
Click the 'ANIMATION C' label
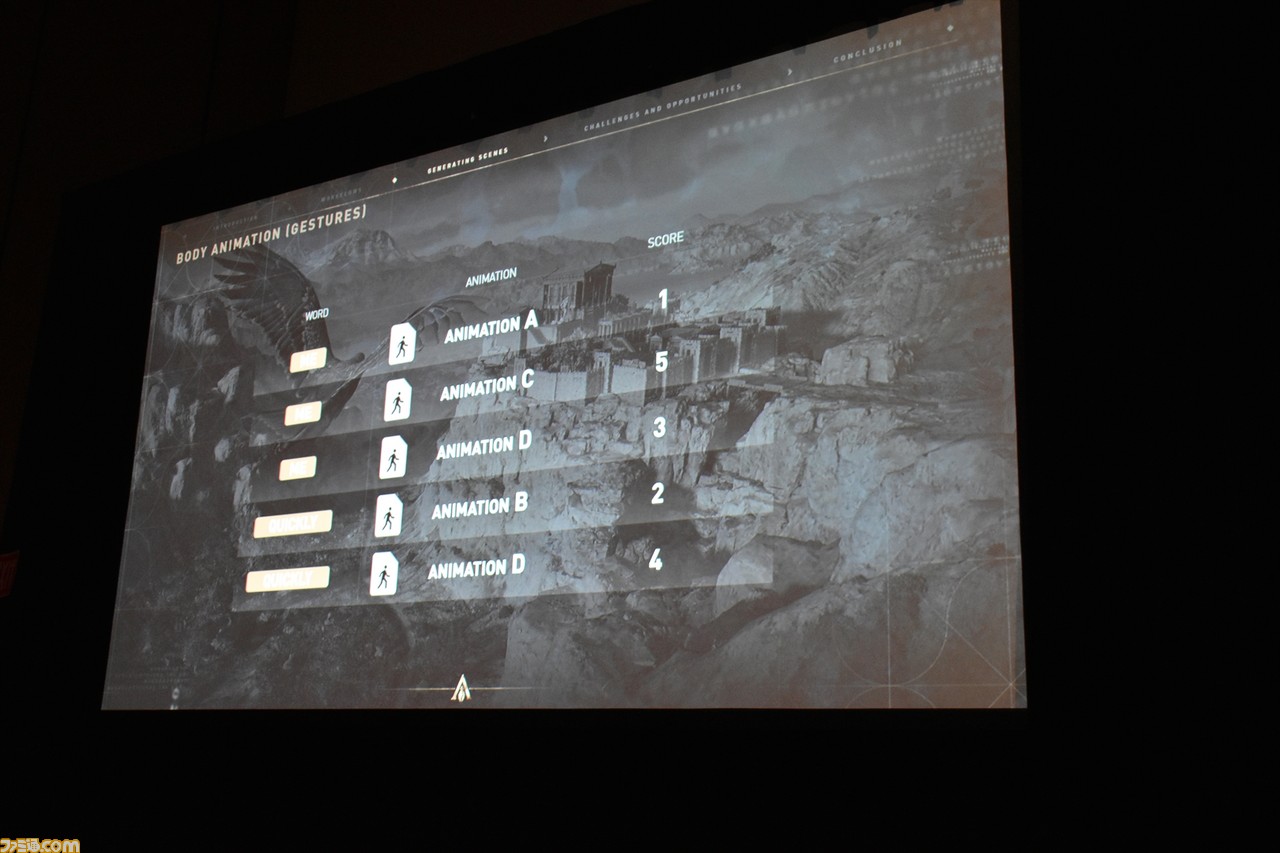[487, 385]
